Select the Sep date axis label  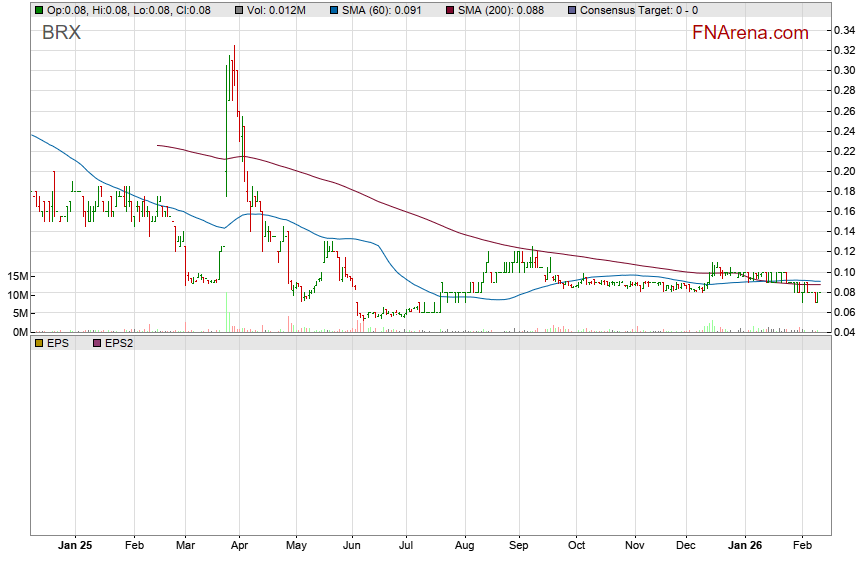(517, 547)
